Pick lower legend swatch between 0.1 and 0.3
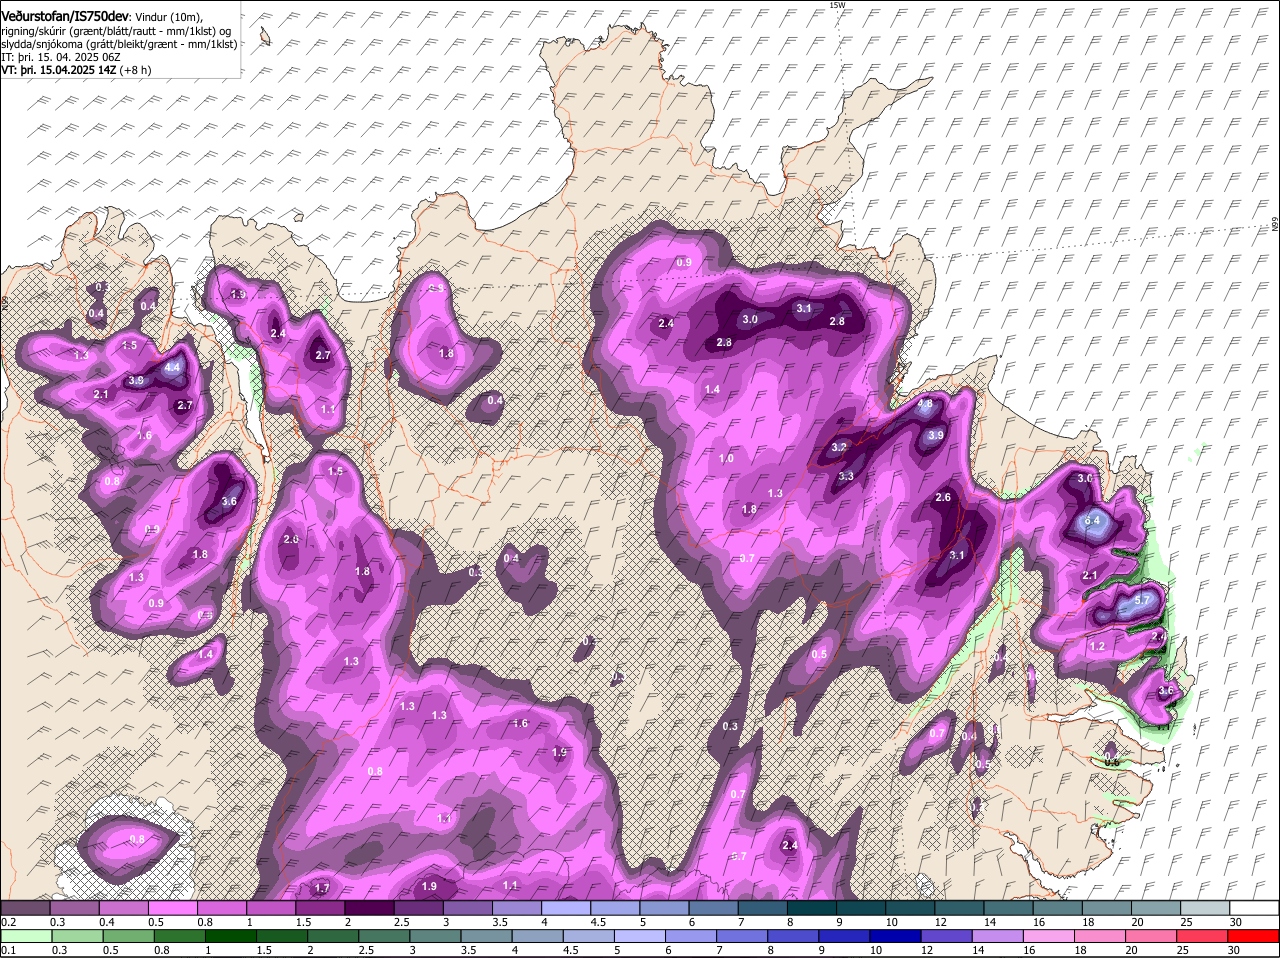 [x=25, y=936]
